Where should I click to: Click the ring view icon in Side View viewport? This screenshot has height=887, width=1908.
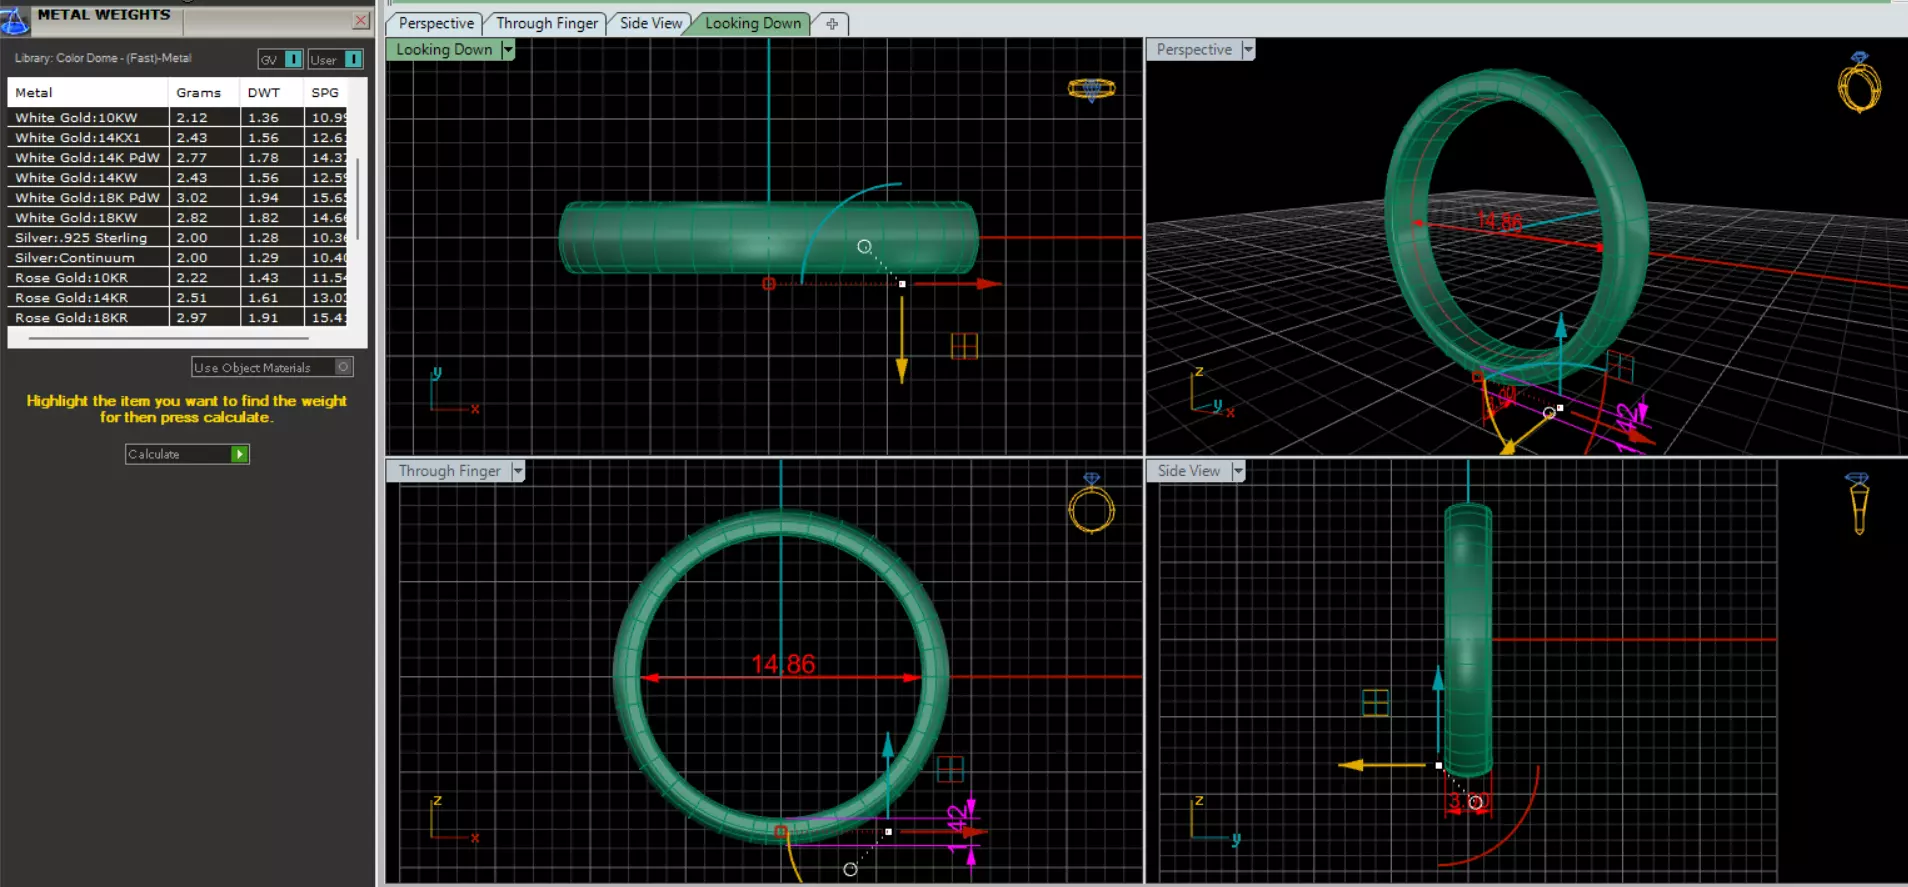click(x=1858, y=503)
